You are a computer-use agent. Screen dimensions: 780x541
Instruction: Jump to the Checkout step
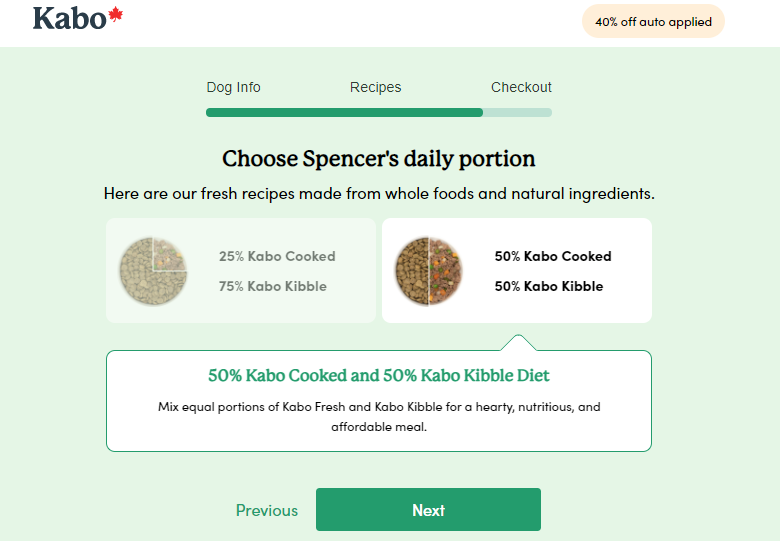pos(521,87)
